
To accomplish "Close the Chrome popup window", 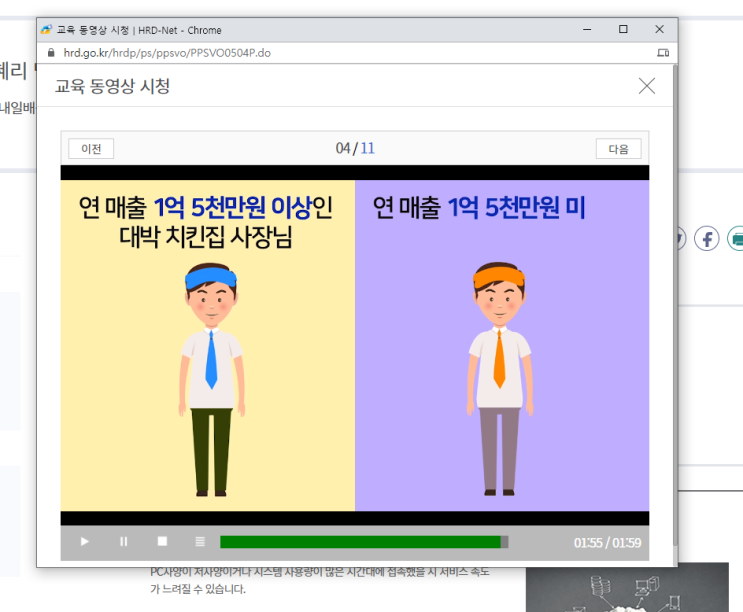I will point(659,29).
